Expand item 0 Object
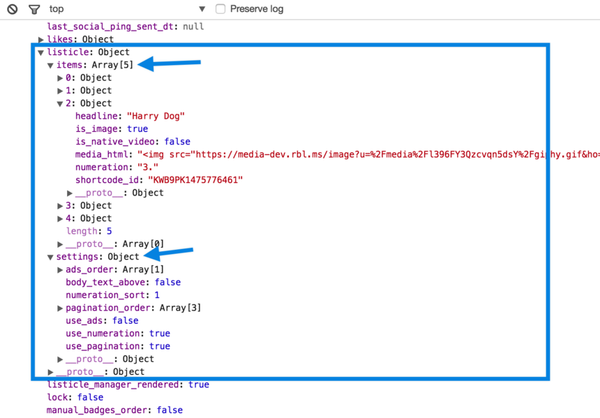 pos(61,77)
